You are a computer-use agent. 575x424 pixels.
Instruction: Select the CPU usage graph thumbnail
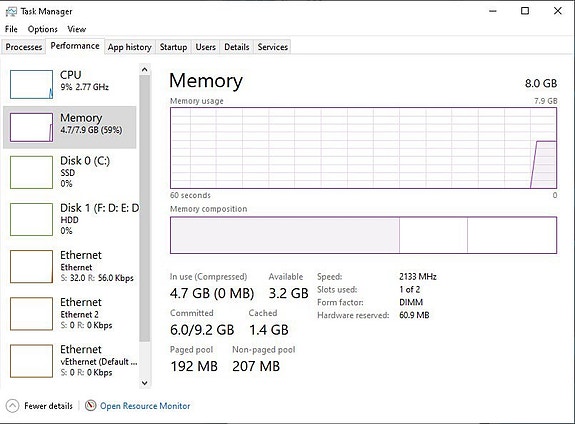32,84
